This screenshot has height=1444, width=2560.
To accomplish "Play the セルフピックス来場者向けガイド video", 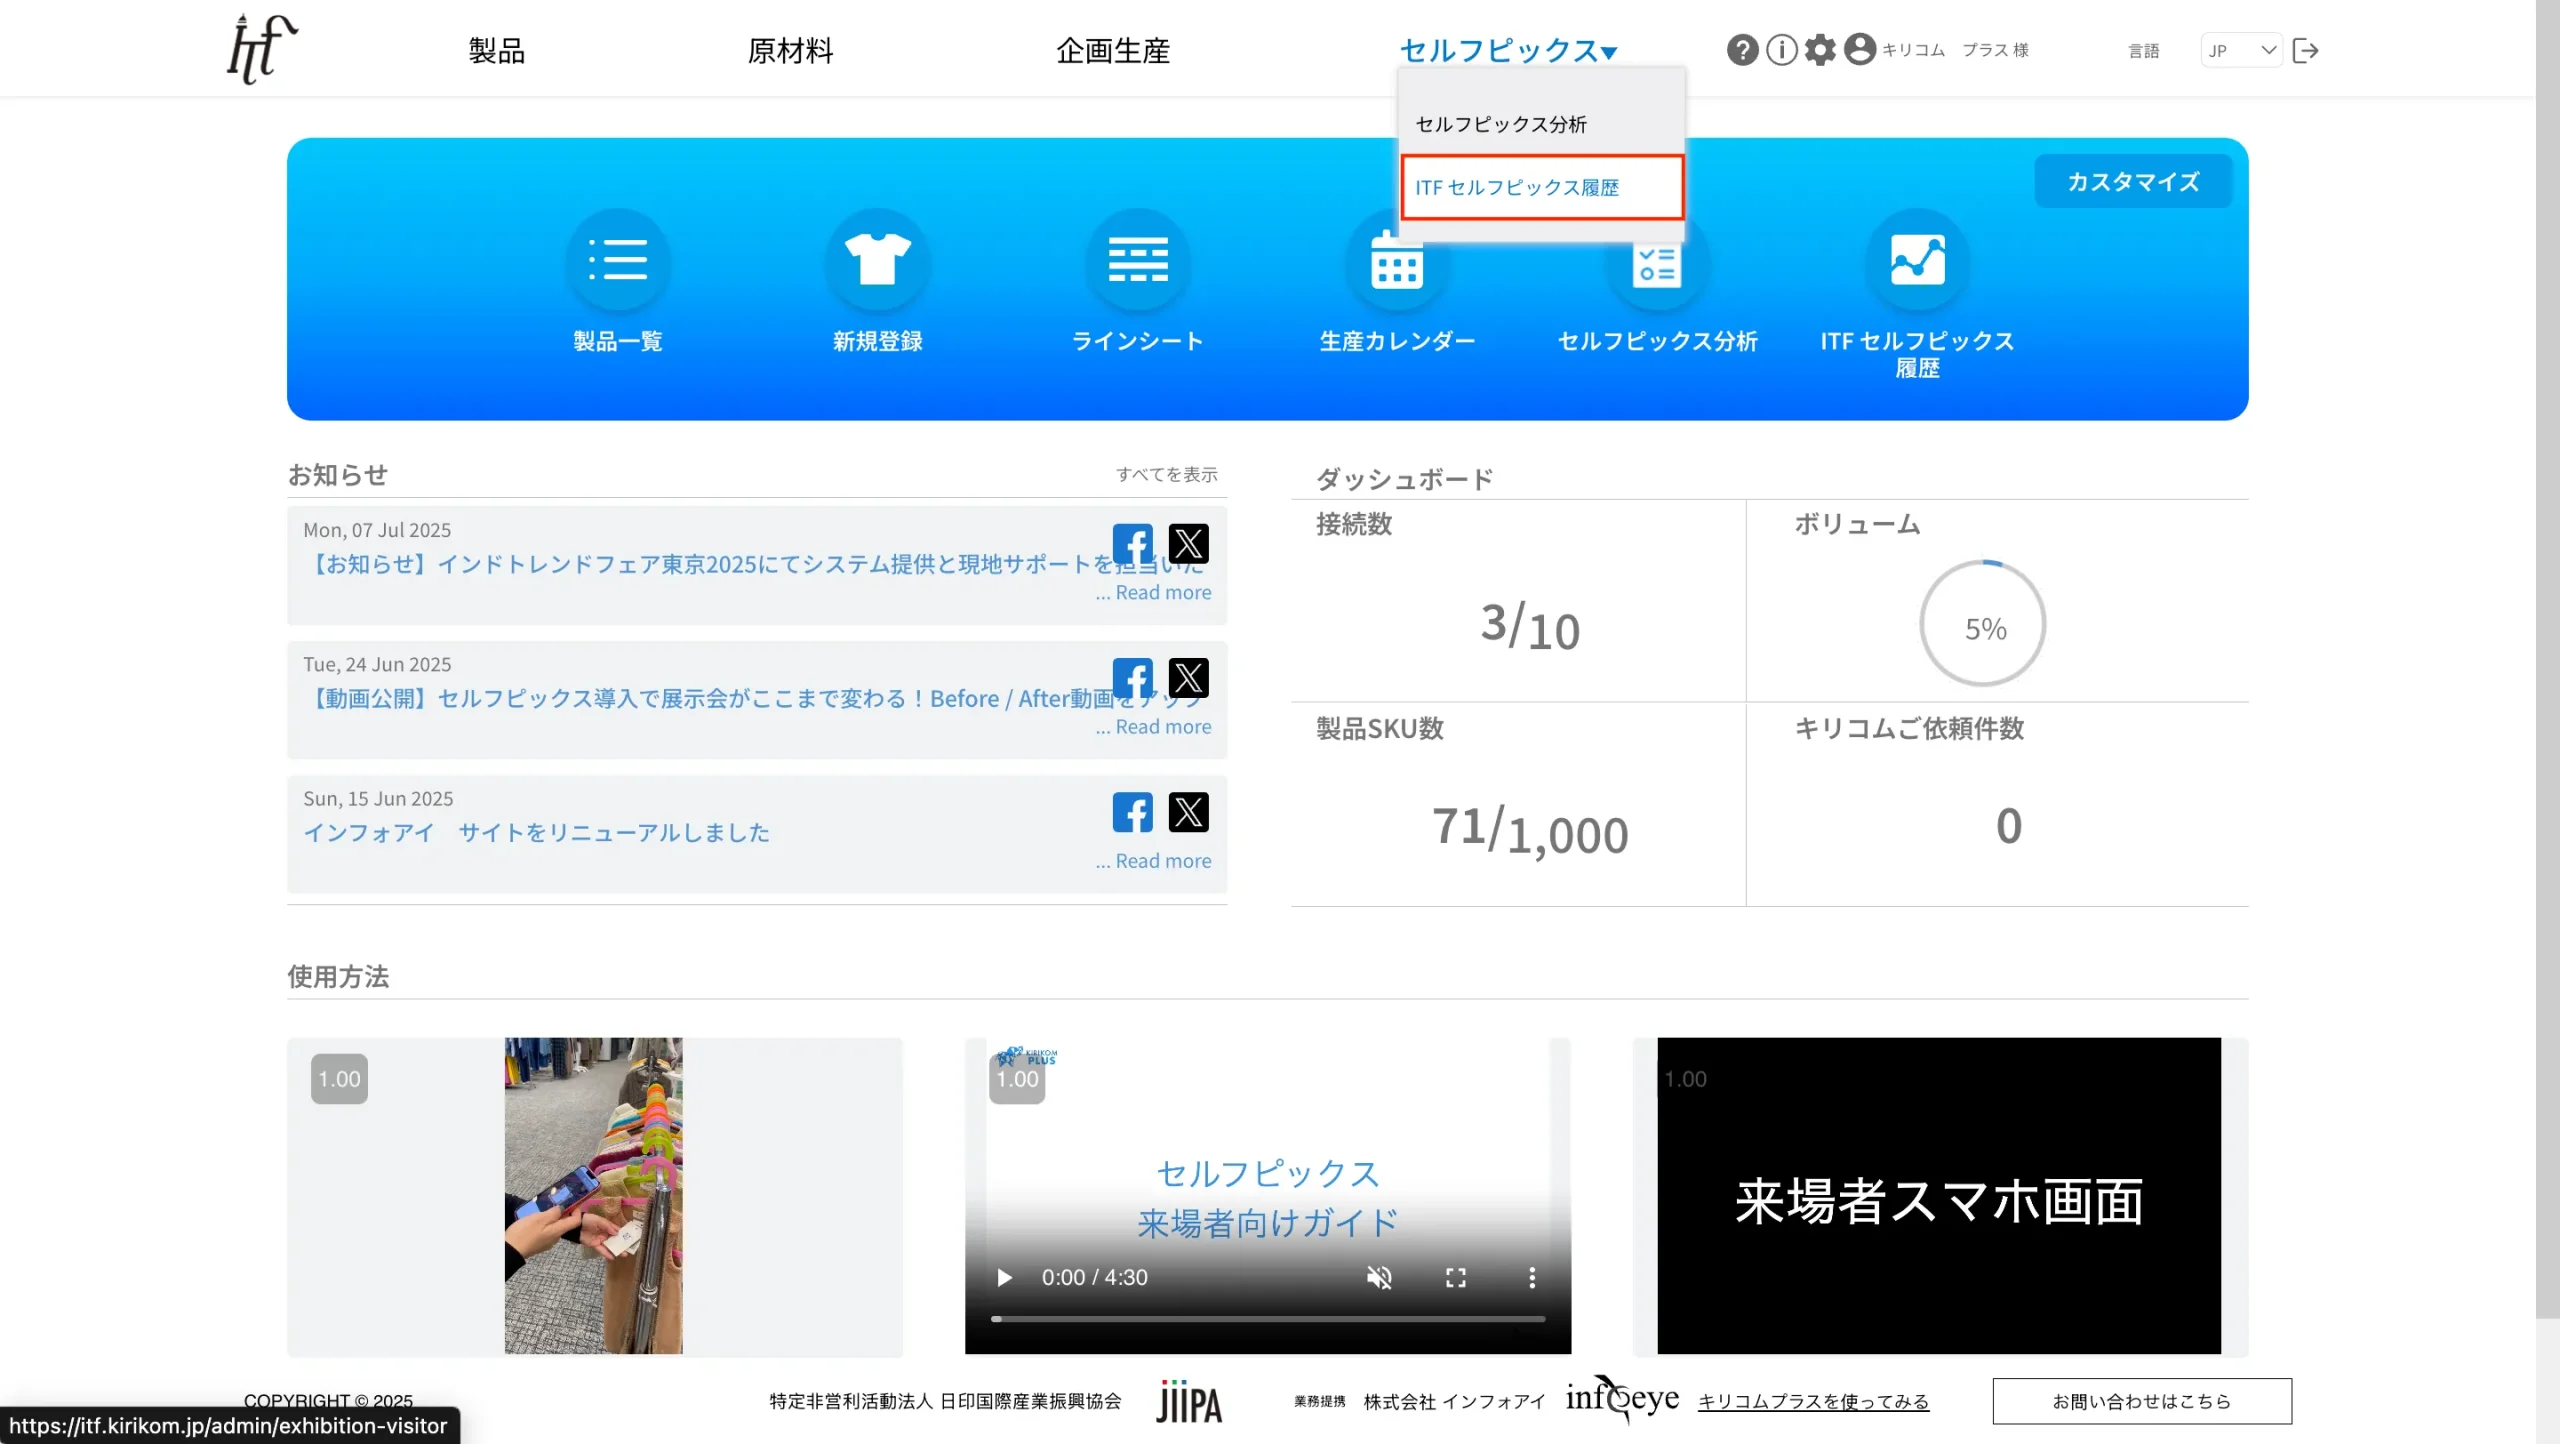I will [x=1005, y=1277].
